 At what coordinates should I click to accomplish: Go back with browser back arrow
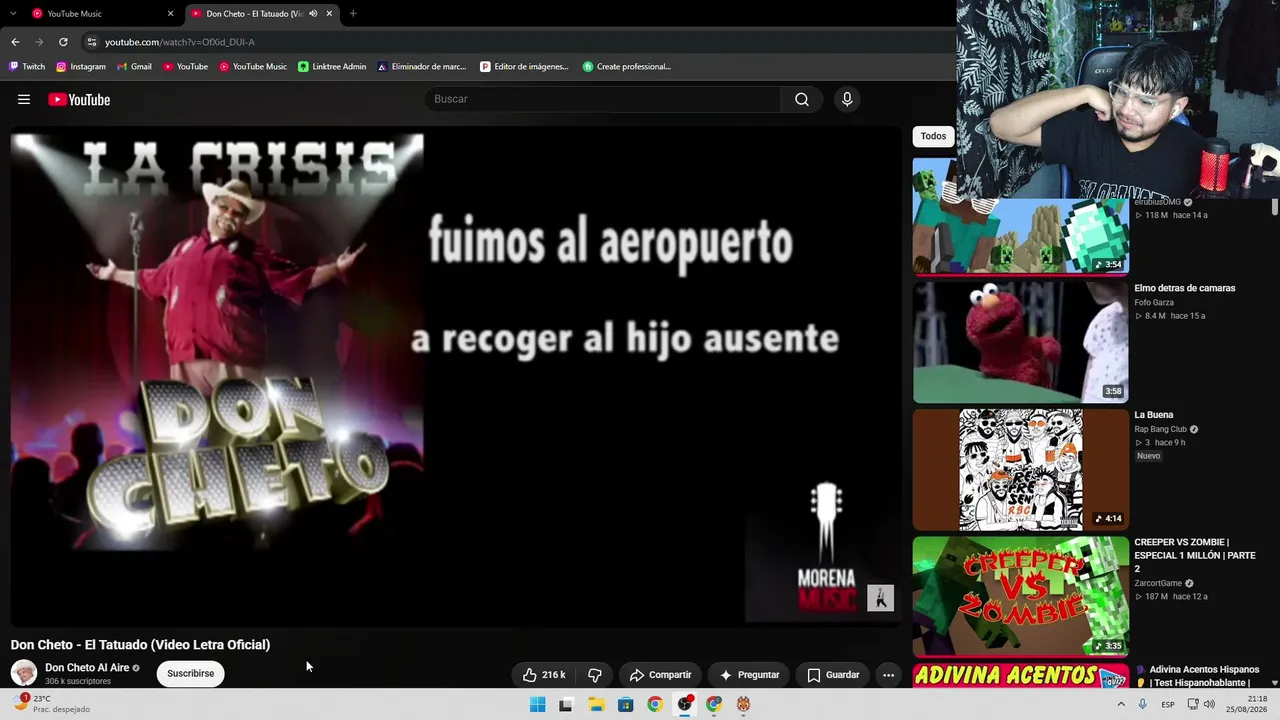click(15, 42)
